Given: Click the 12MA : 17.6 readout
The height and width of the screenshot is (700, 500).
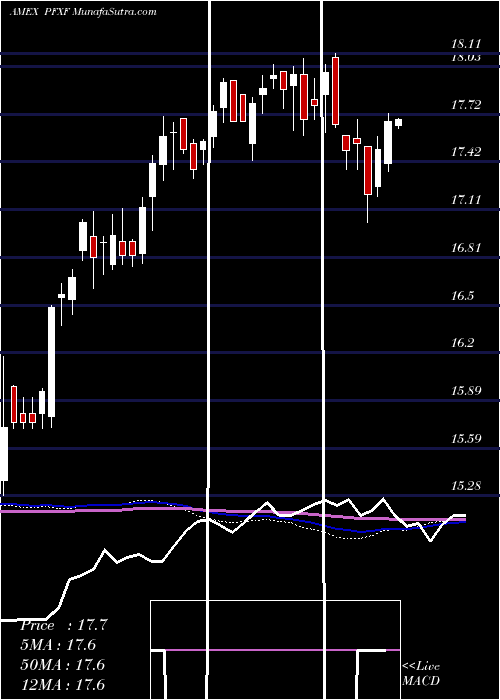Looking at the screenshot, I should [62, 684].
